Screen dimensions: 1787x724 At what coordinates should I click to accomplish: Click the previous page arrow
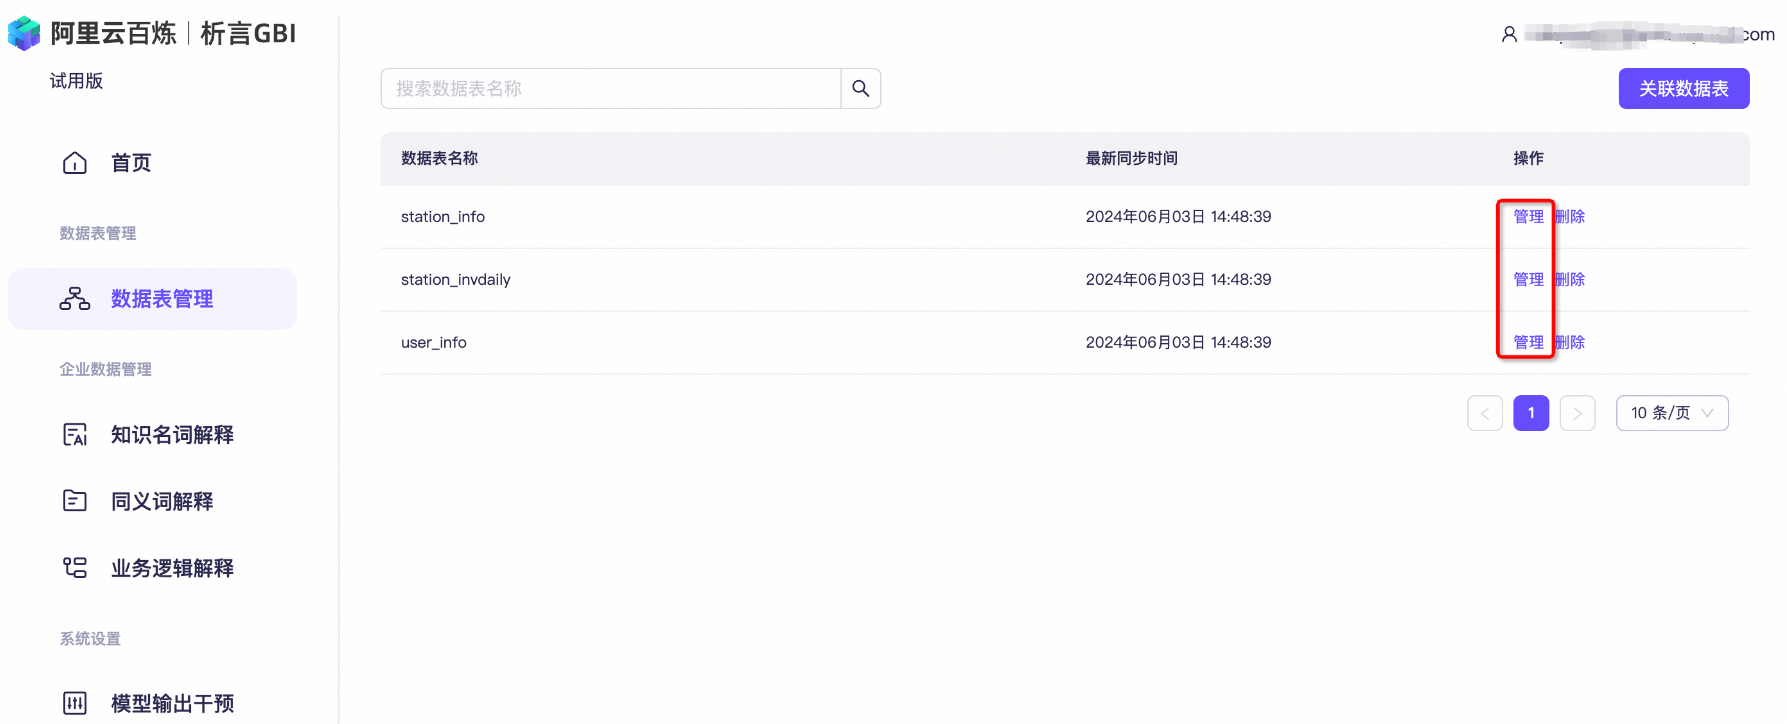(1485, 413)
